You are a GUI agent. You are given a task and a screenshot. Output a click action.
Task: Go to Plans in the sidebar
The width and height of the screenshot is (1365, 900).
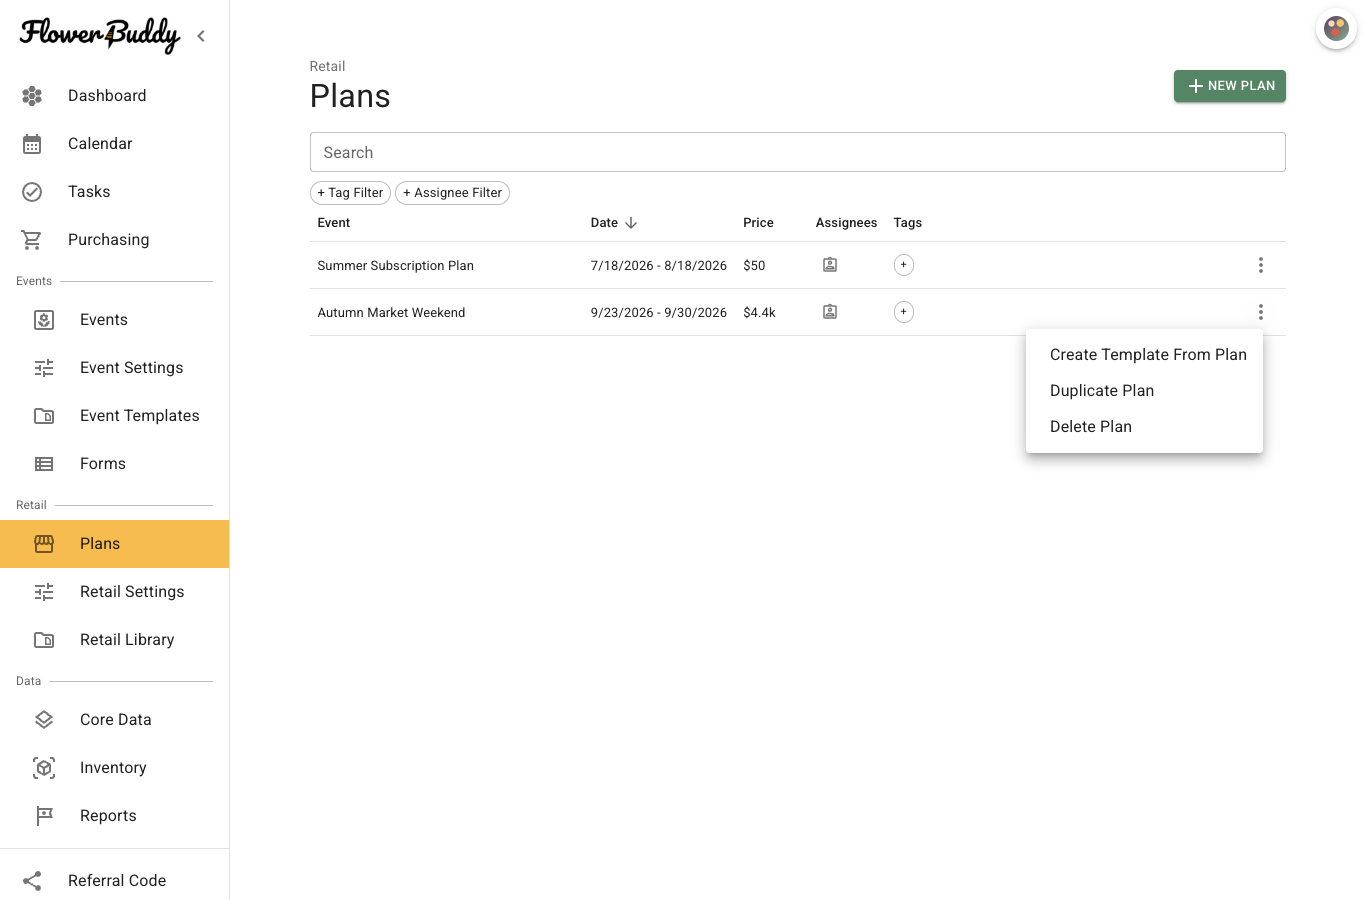[114, 544]
